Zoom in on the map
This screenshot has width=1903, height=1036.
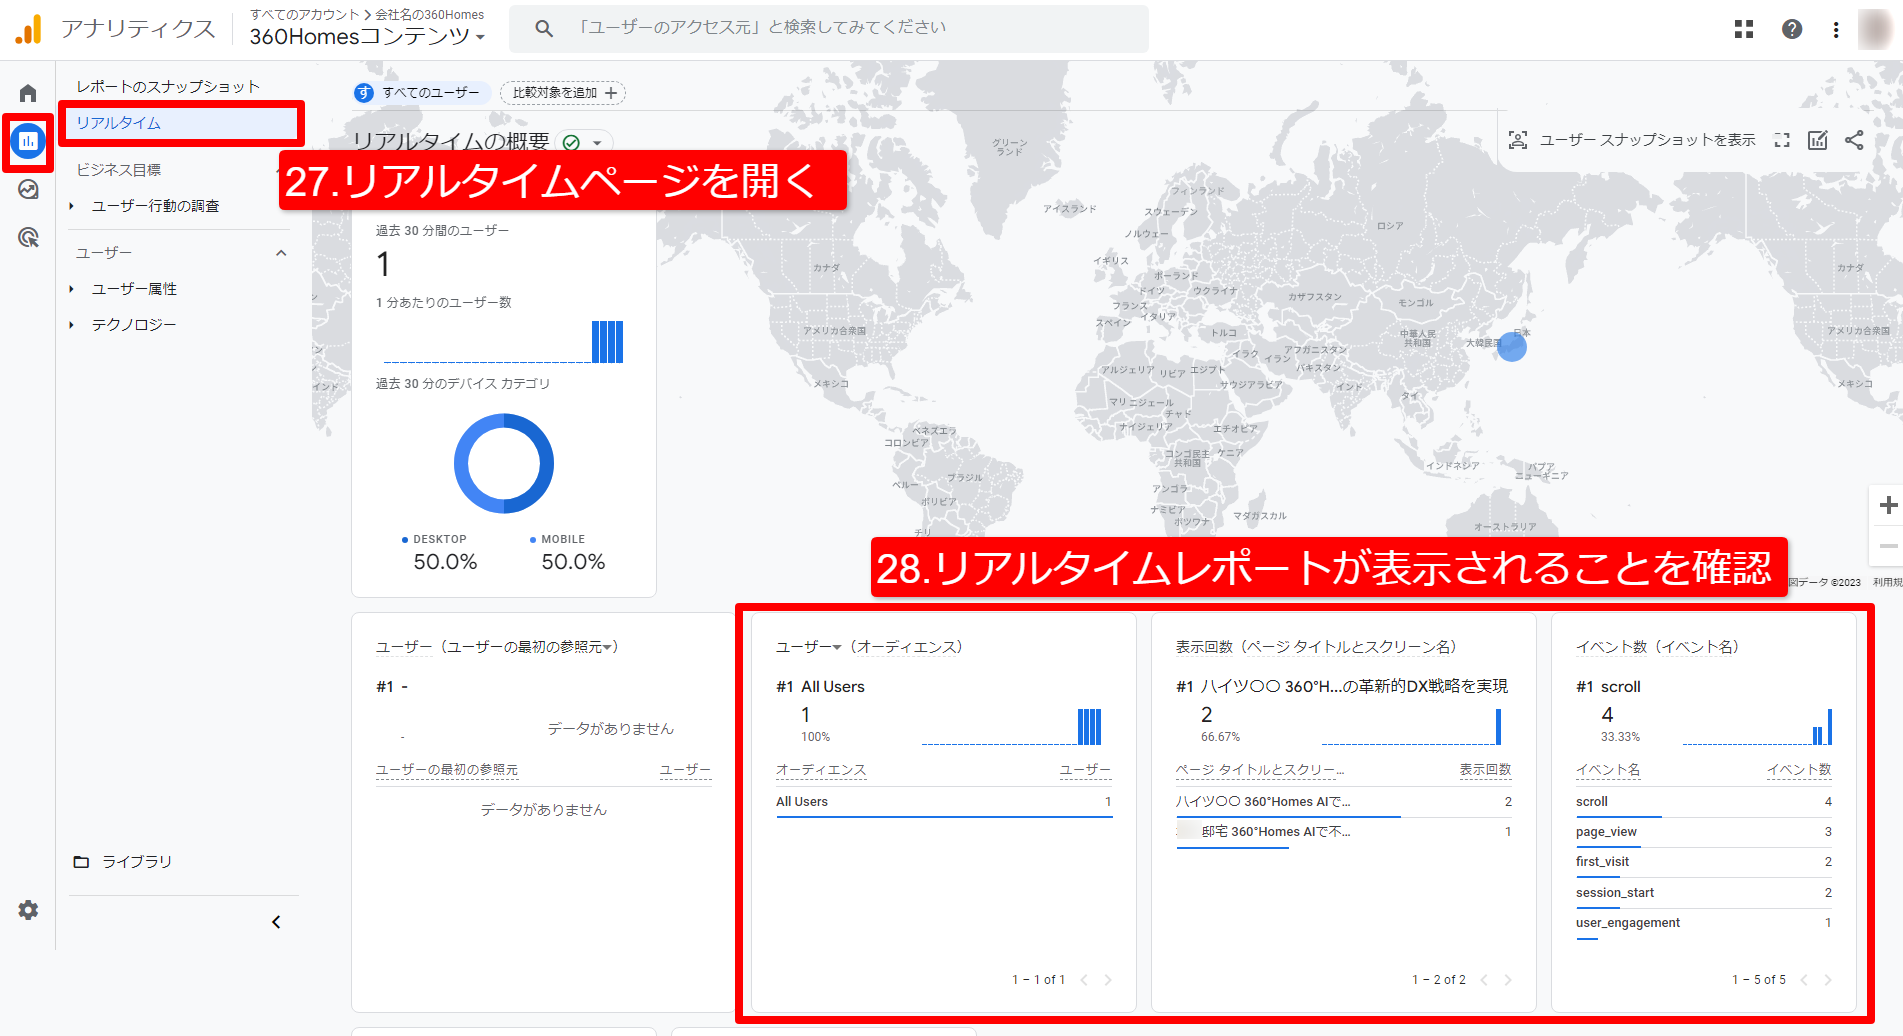(x=1888, y=505)
